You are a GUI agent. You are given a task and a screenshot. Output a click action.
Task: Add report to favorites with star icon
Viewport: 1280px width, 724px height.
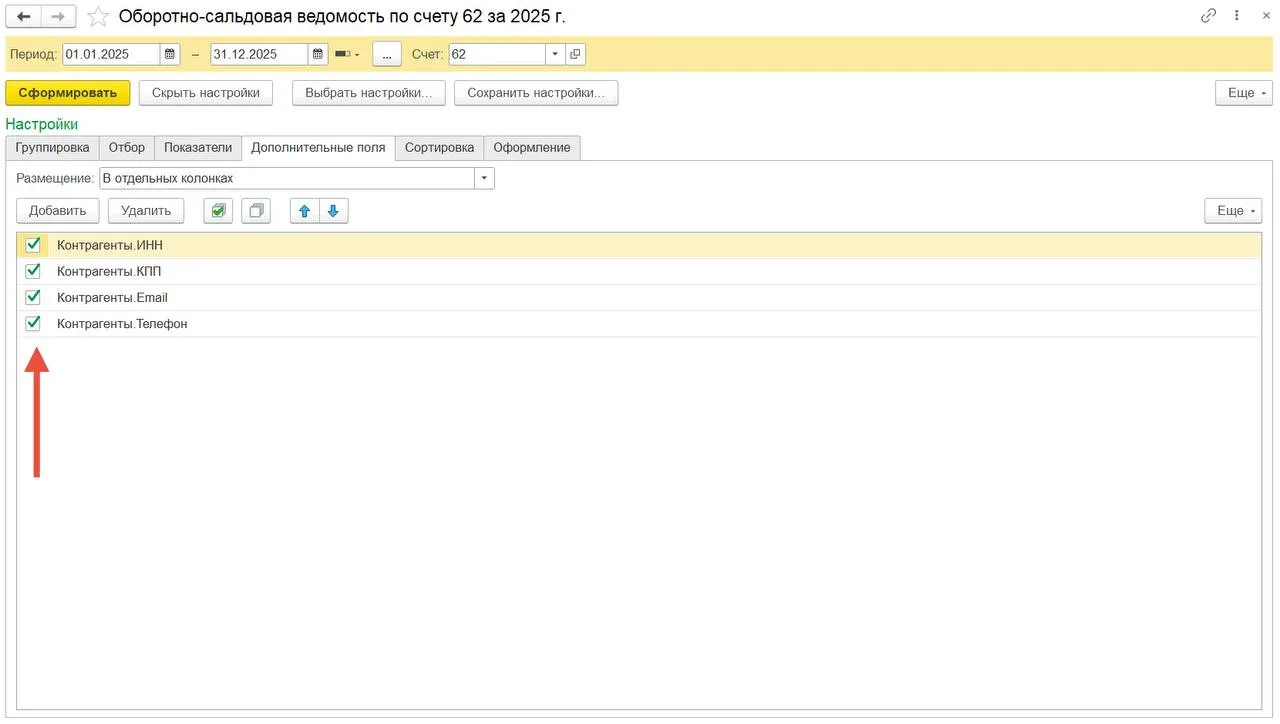[x=97, y=16]
